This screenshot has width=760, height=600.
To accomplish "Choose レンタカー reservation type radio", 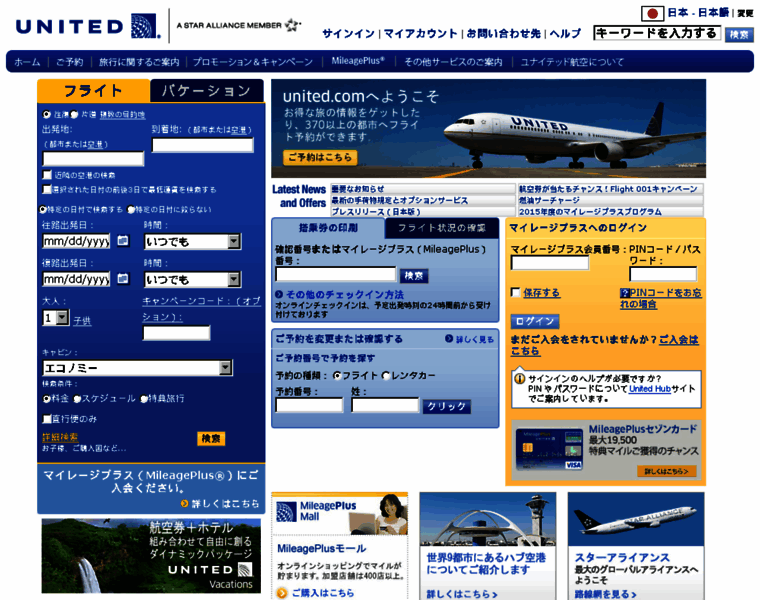I will pyautogui.click(x=386, y=376).
